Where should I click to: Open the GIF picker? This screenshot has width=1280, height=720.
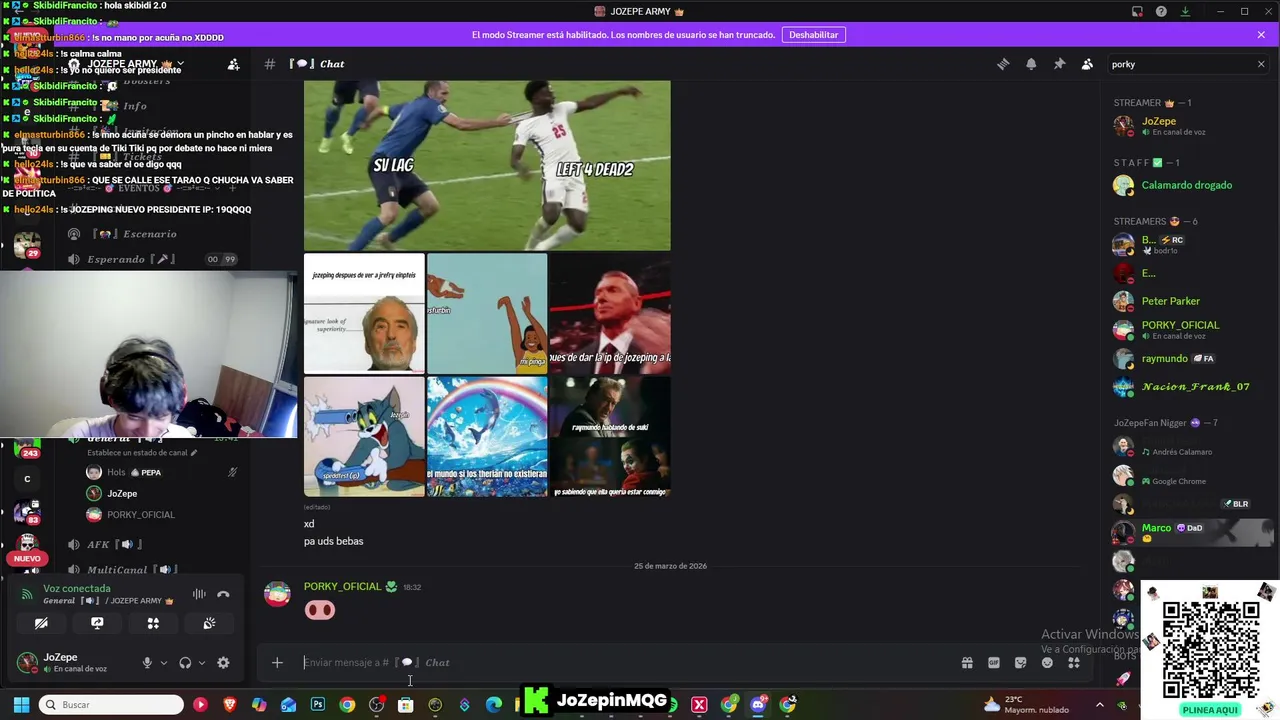(x=994, y=662)
